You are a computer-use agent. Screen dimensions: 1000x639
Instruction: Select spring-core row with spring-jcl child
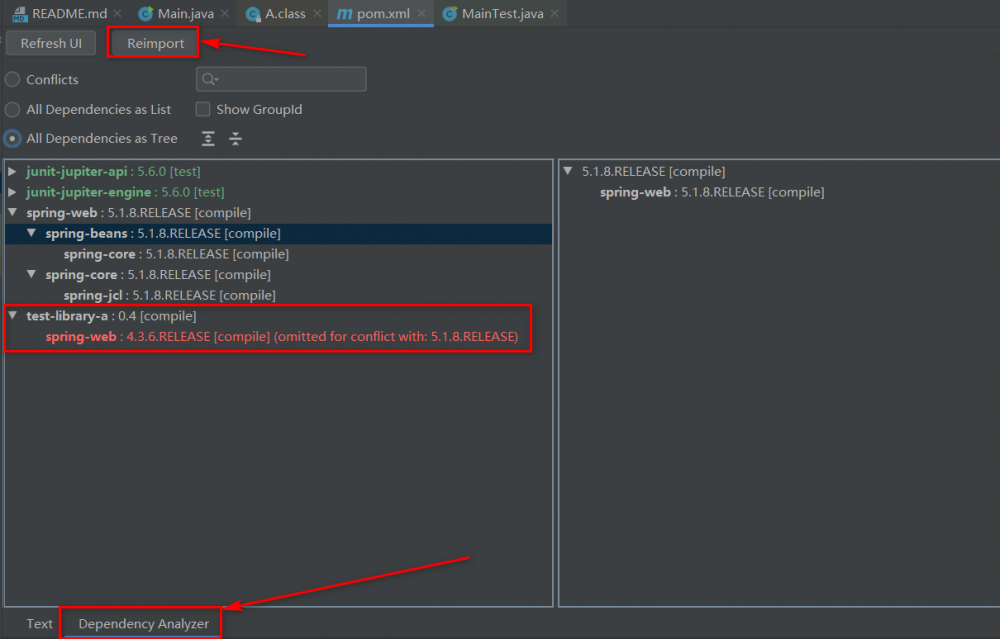[x=278, y=274]
